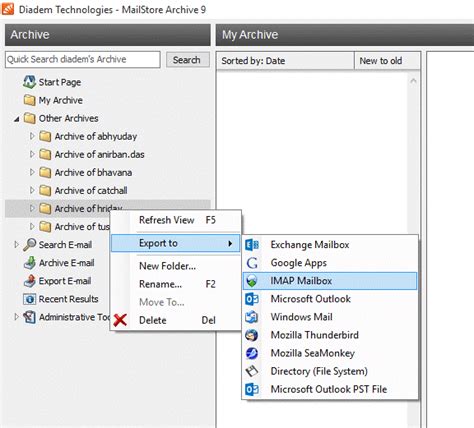This screenshot has width=474, height=428.
Task: Select Exchange Mailbox export option
Action: tap(330, 245)
